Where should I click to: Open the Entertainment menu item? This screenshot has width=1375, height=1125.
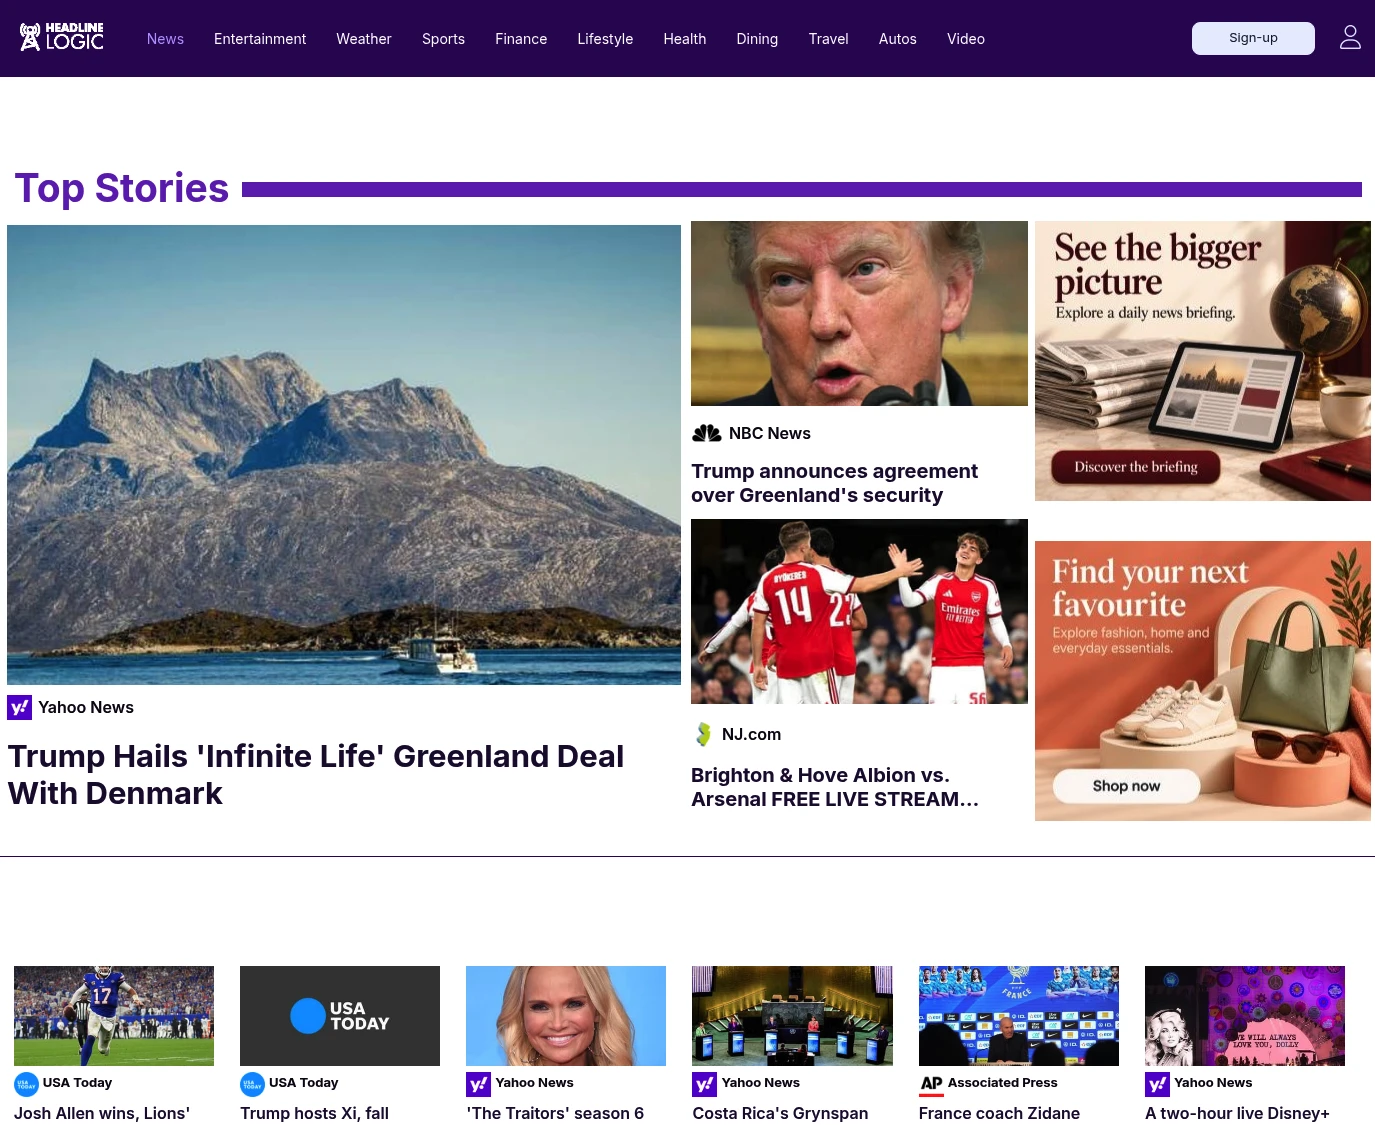(x=260, y=39)
